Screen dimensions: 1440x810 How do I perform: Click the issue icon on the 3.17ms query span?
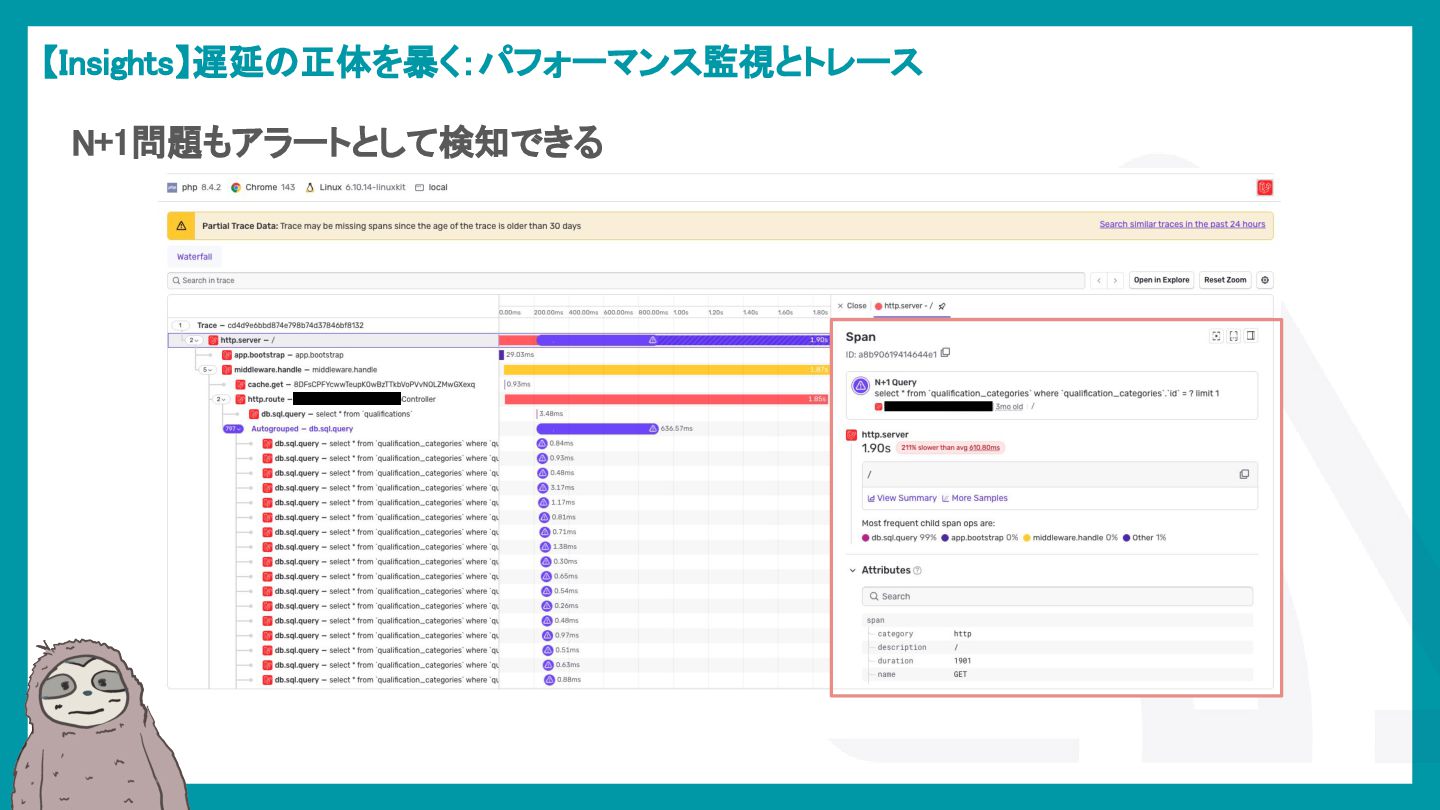coord(543,487)
